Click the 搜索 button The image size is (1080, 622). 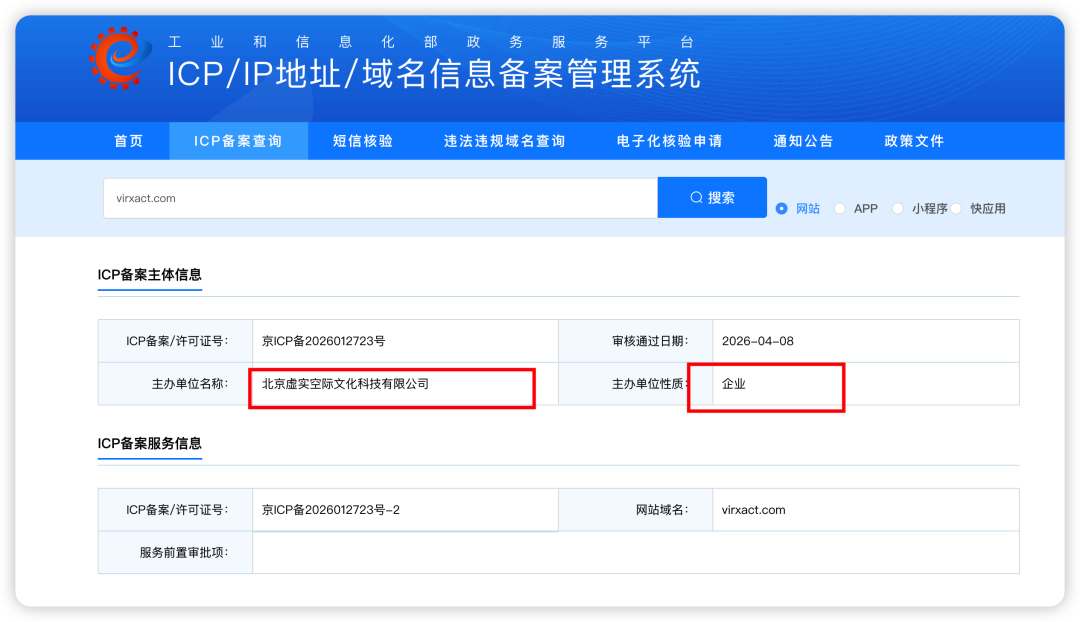712,198
